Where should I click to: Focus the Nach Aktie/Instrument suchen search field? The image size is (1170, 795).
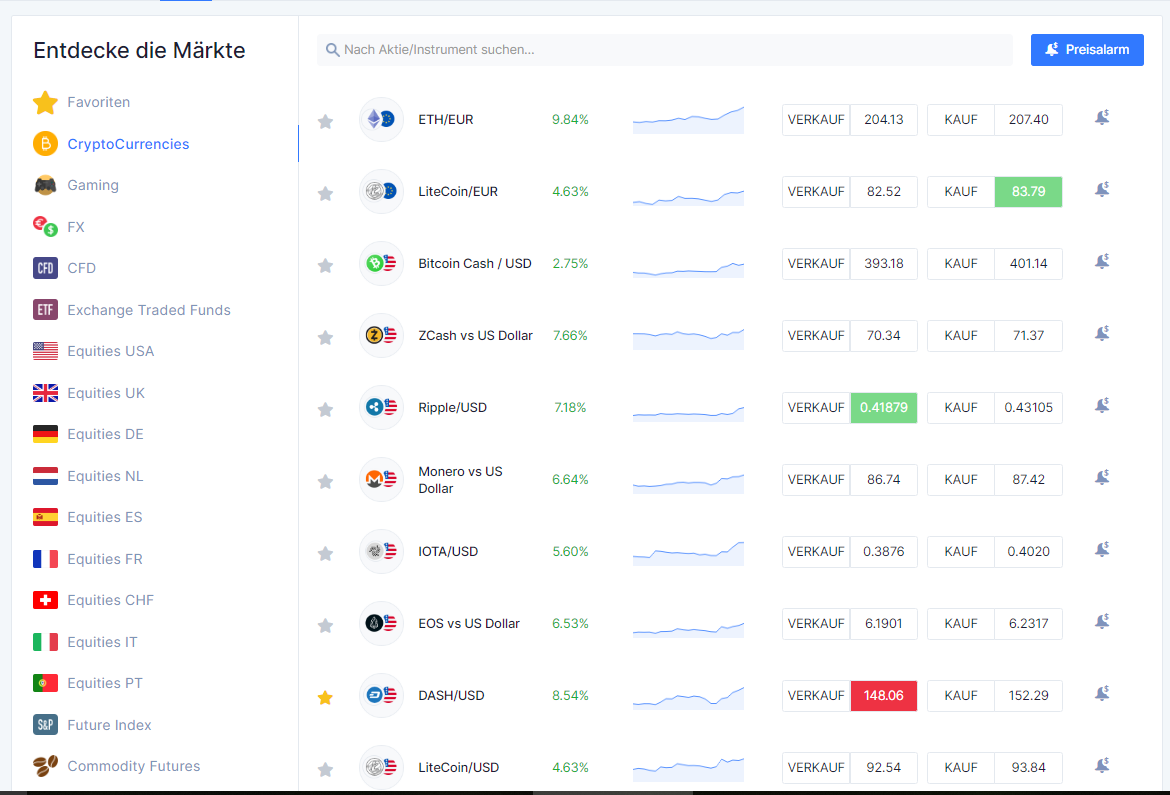(x=665, y=50)
